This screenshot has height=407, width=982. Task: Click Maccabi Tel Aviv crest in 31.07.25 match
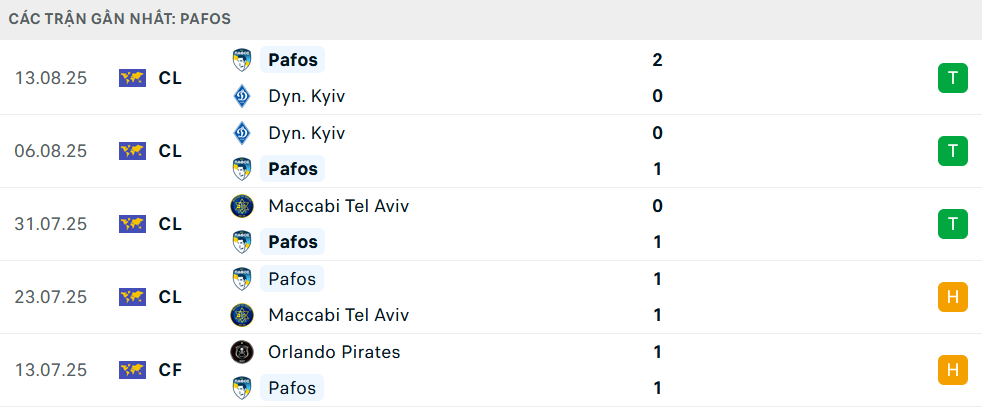[x=241, y=206]
